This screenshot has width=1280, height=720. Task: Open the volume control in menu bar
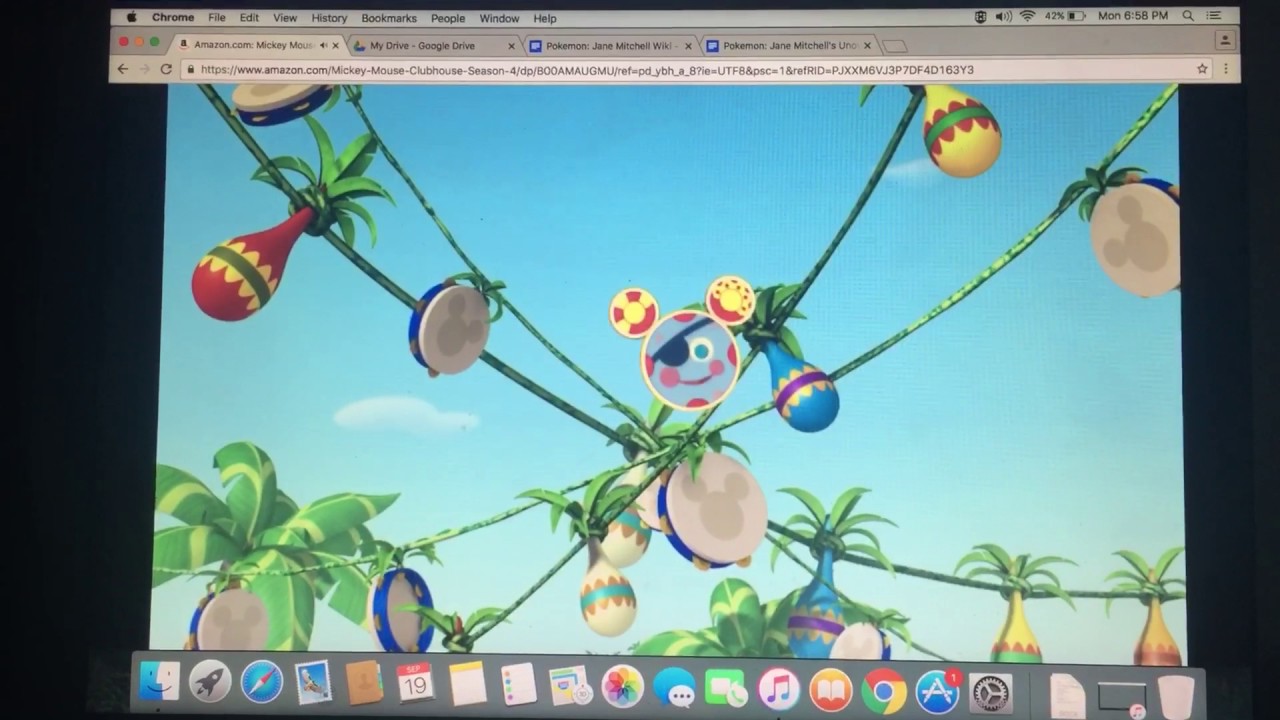tap(1004, 17)
